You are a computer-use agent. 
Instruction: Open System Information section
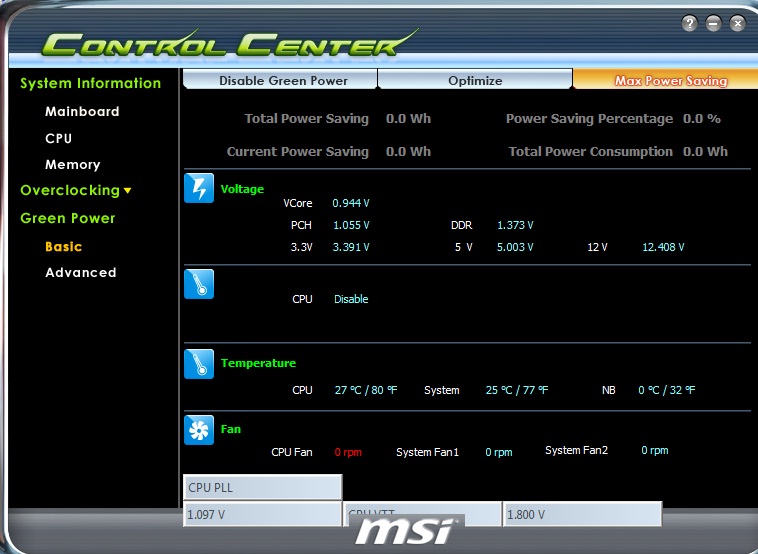(x=90, y=83)
